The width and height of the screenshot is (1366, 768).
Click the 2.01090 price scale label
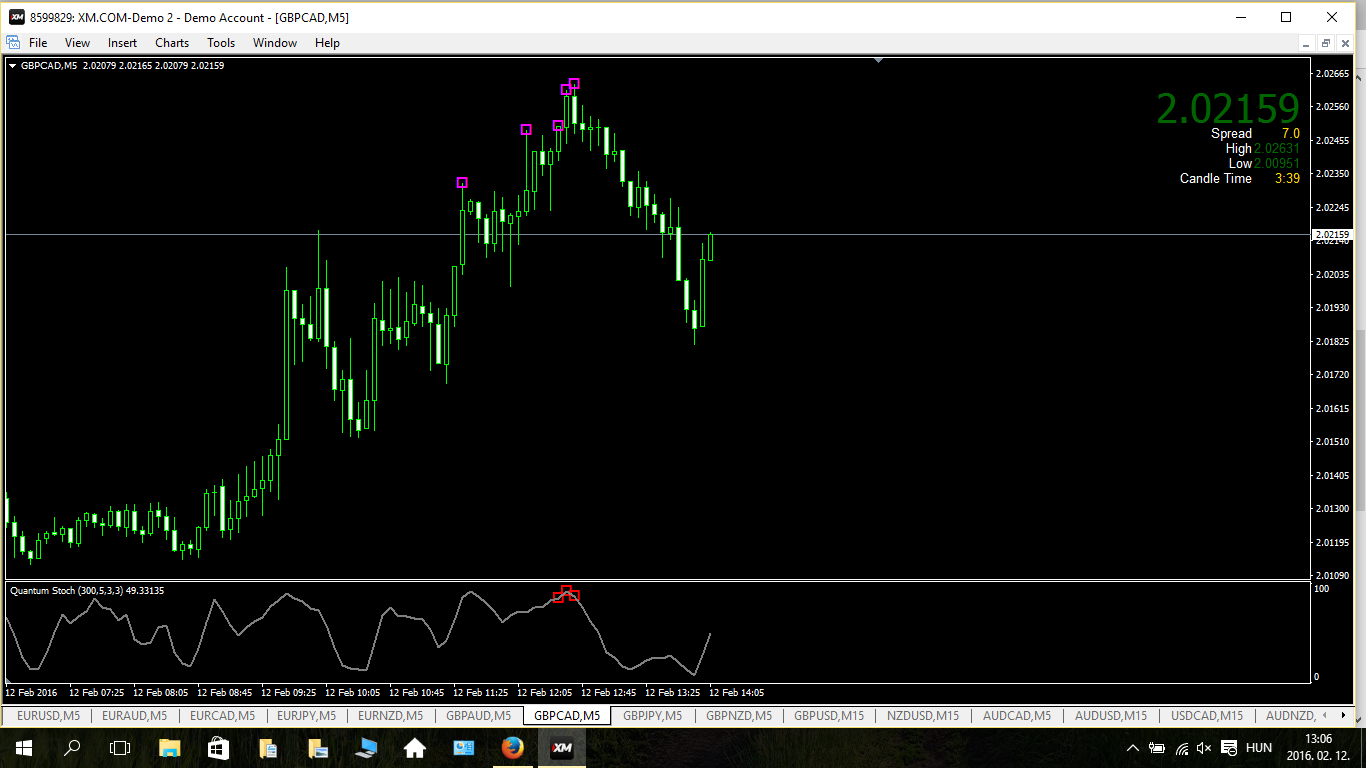point(1333,576)
